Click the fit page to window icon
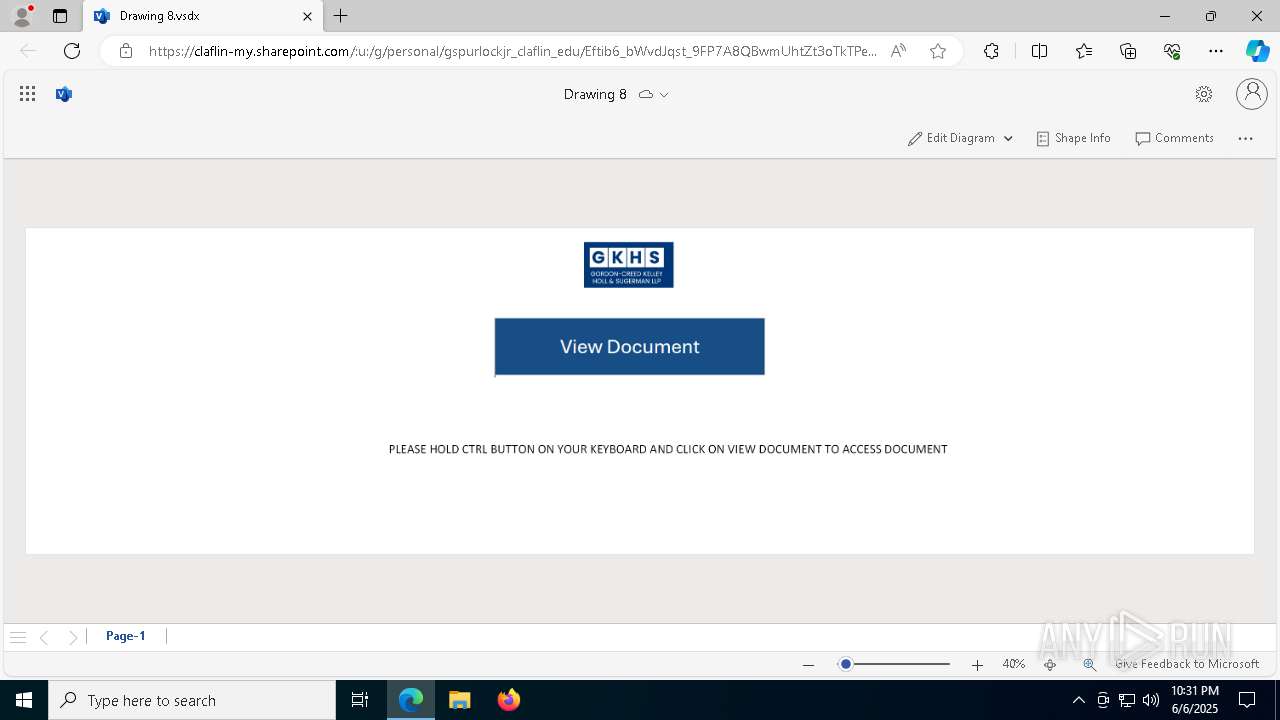This screenshot has height=720, width=1280. pos(1050,665)
